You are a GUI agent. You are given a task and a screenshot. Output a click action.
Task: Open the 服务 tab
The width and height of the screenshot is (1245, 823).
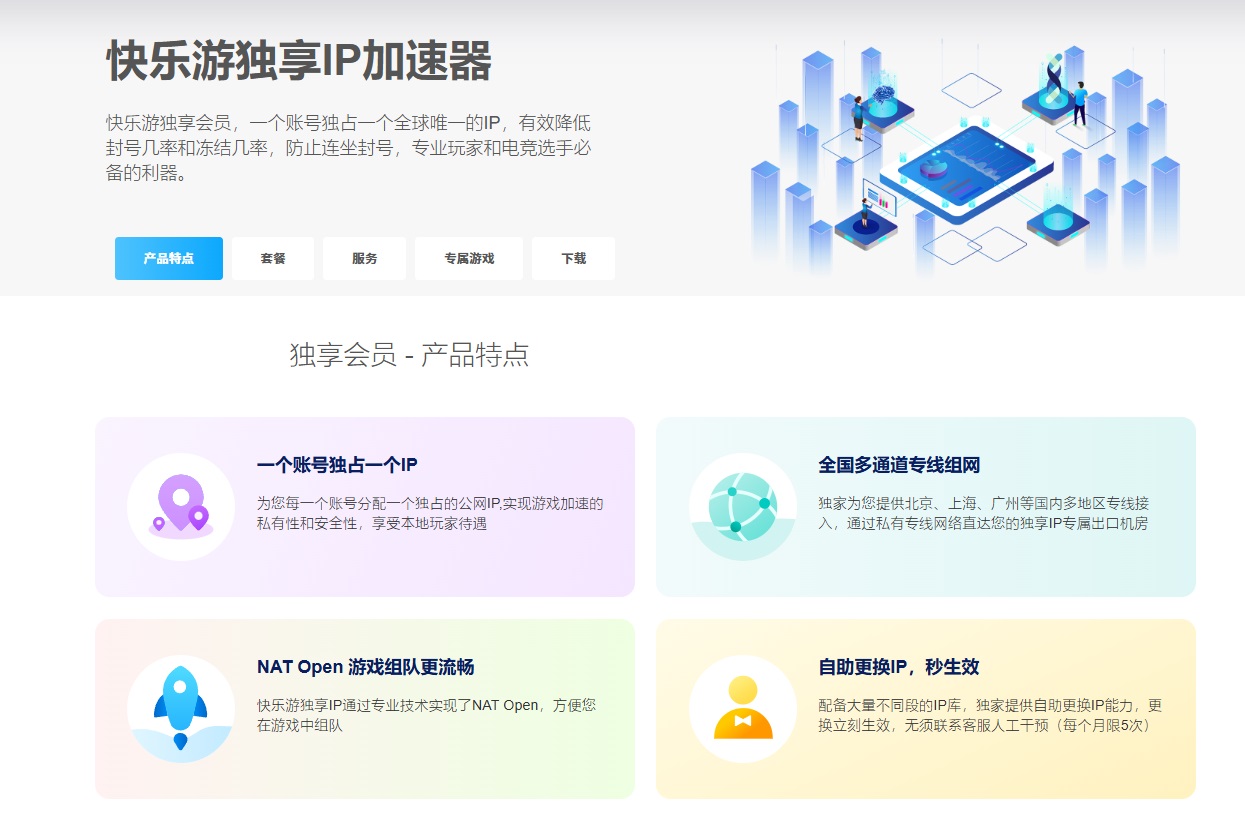tap(365, 258)
